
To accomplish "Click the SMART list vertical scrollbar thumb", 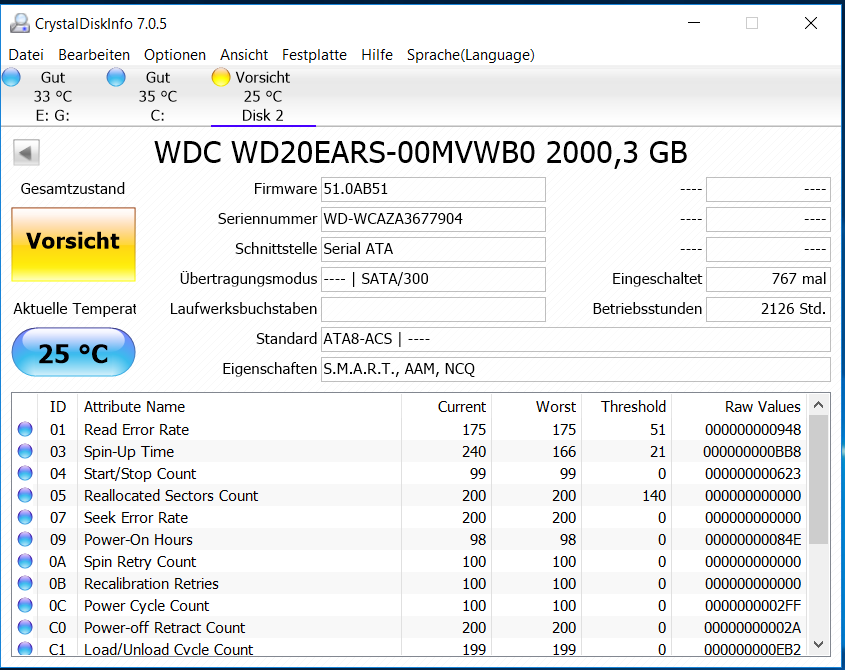I will pyautogui.click(x=819, y=480).
